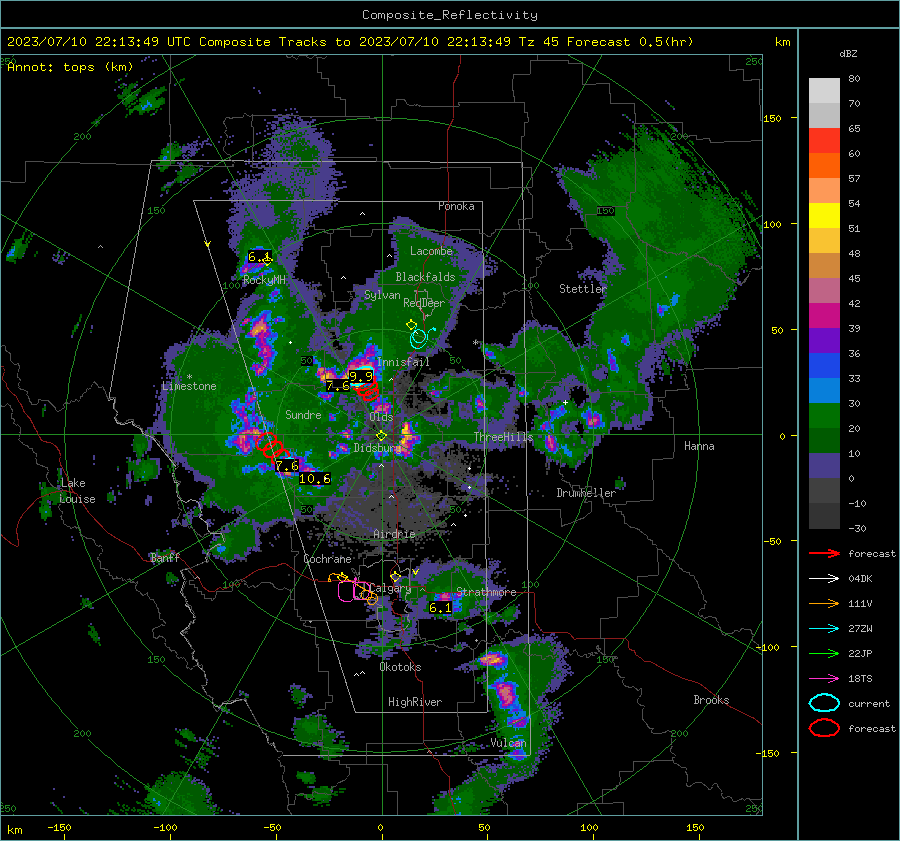Click the HighRiver city label
Viewport: 900px width, 841px height.
tap(415, 702)
